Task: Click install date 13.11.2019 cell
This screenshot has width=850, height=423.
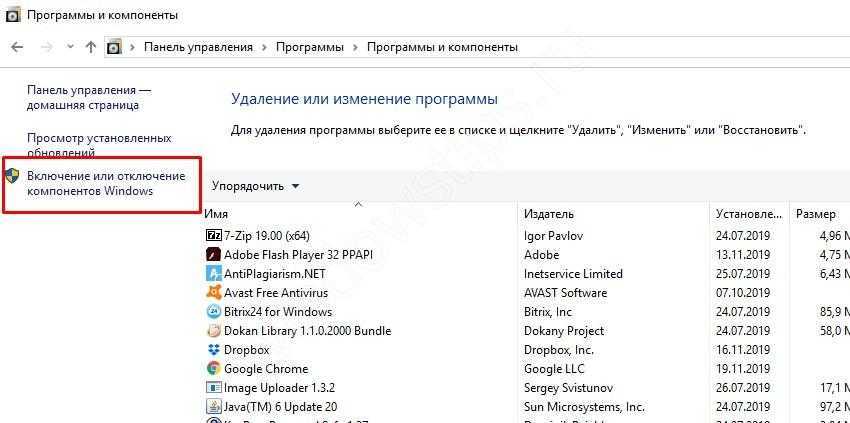Action: coord(743,255)
